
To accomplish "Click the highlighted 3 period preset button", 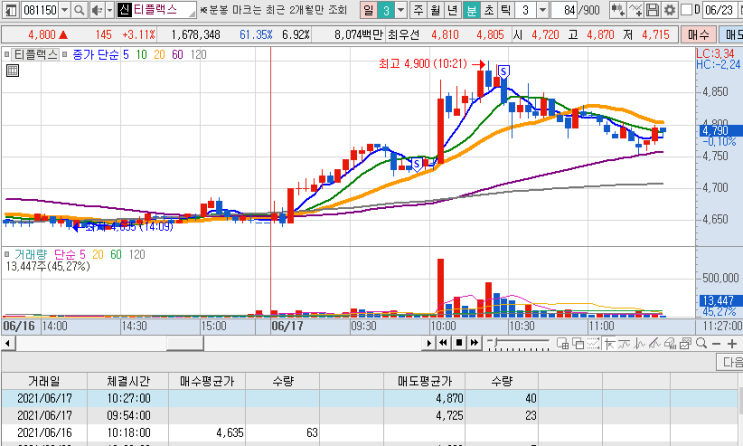I will [386, 10].
